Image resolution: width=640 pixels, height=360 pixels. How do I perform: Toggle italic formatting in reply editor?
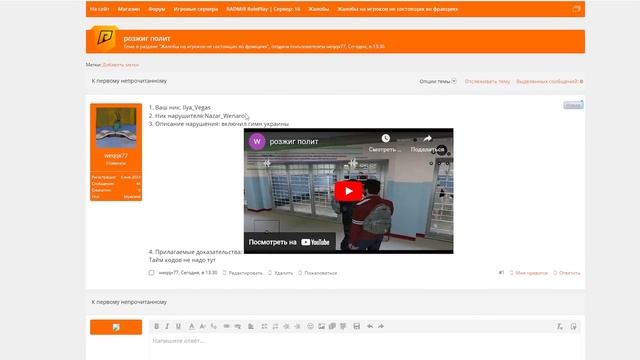[x=167, y=326]
